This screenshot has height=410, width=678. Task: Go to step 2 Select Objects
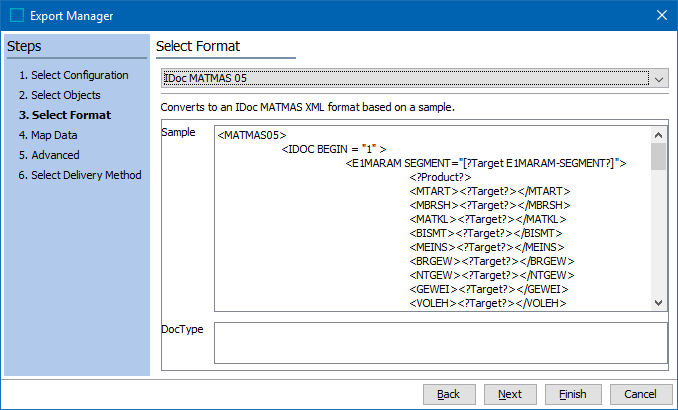point(59,96)
